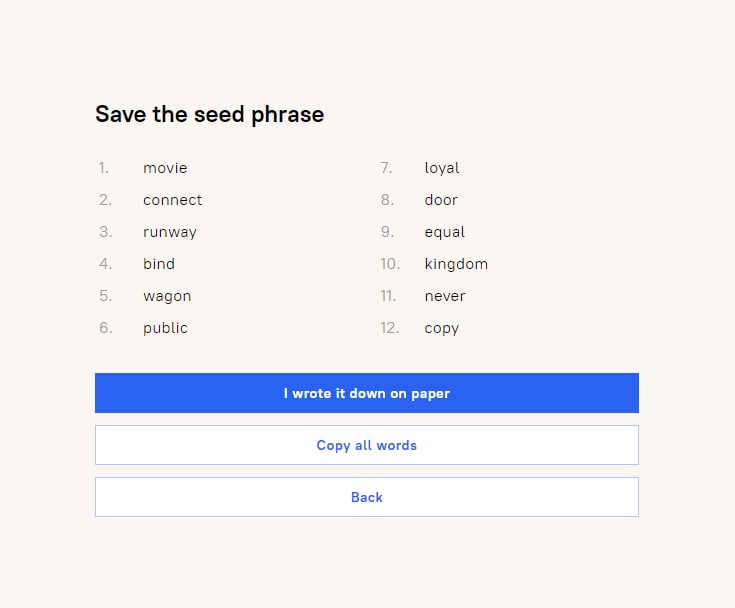Select the first seed word 'movie'
This screenshot has width=735, height=608.
pyautogui.click(x=165, y=168)
